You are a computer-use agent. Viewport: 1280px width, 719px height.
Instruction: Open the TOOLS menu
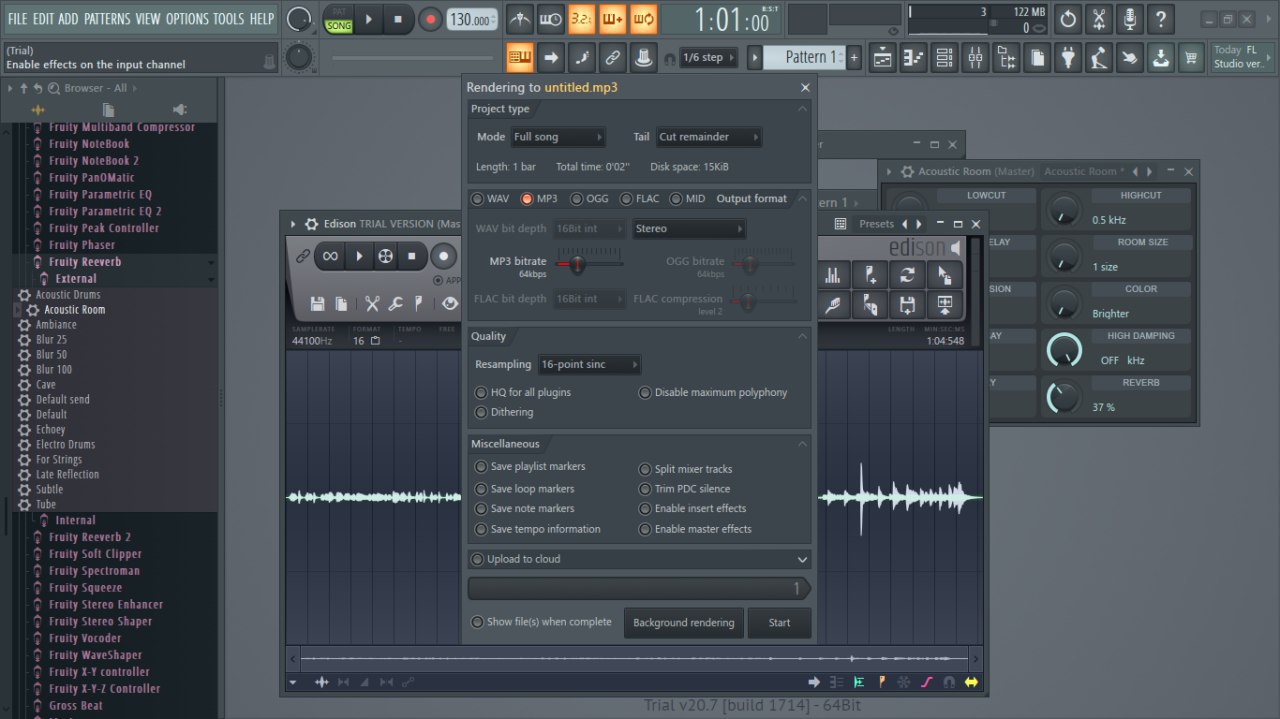pyautogui.click(x=228, y=18)
